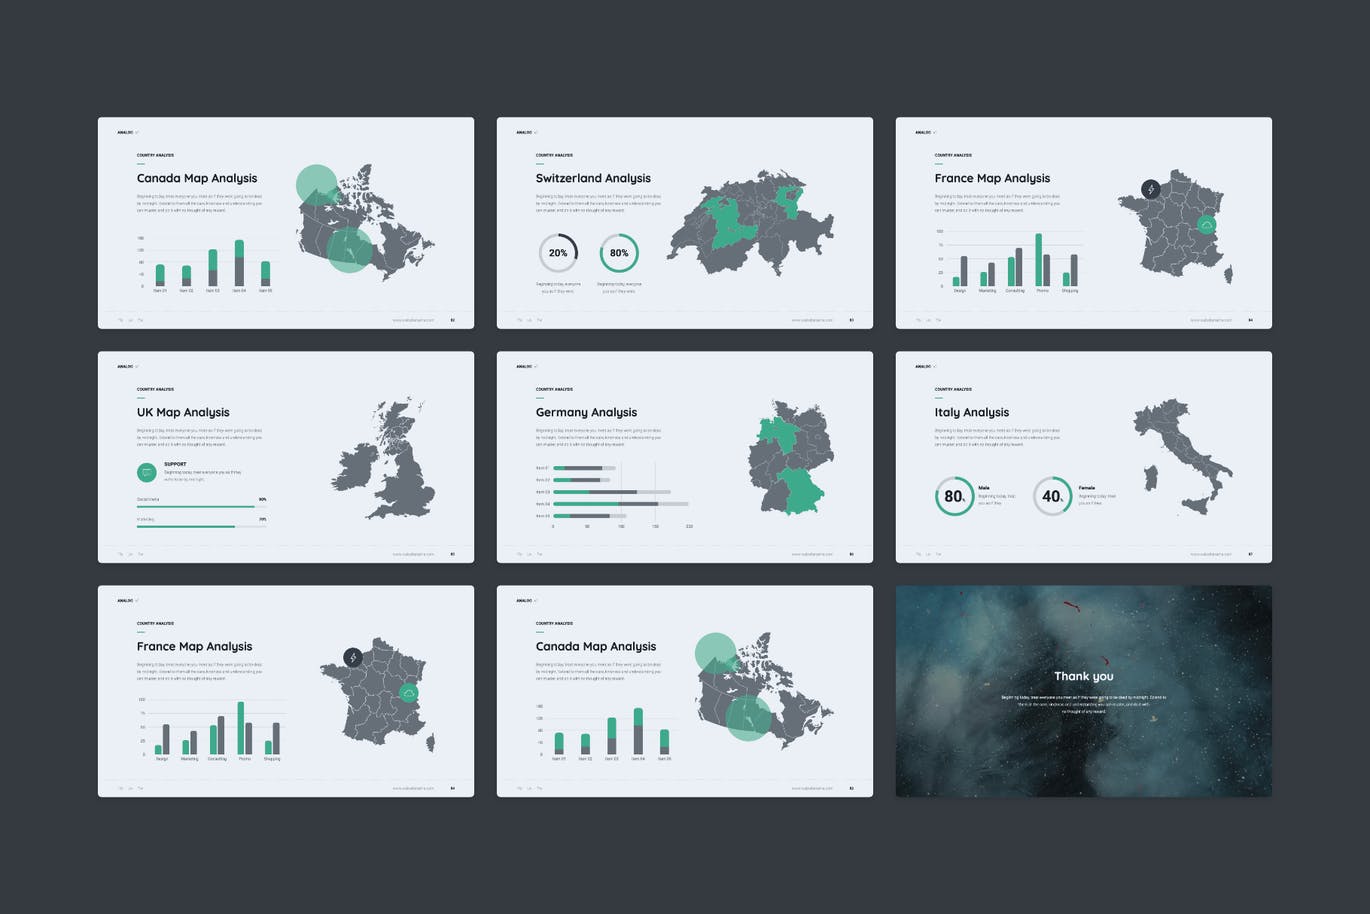Select the 20% donut chart on Switzerland slide
The image size is (1370, 914).
tap(558, 253)
